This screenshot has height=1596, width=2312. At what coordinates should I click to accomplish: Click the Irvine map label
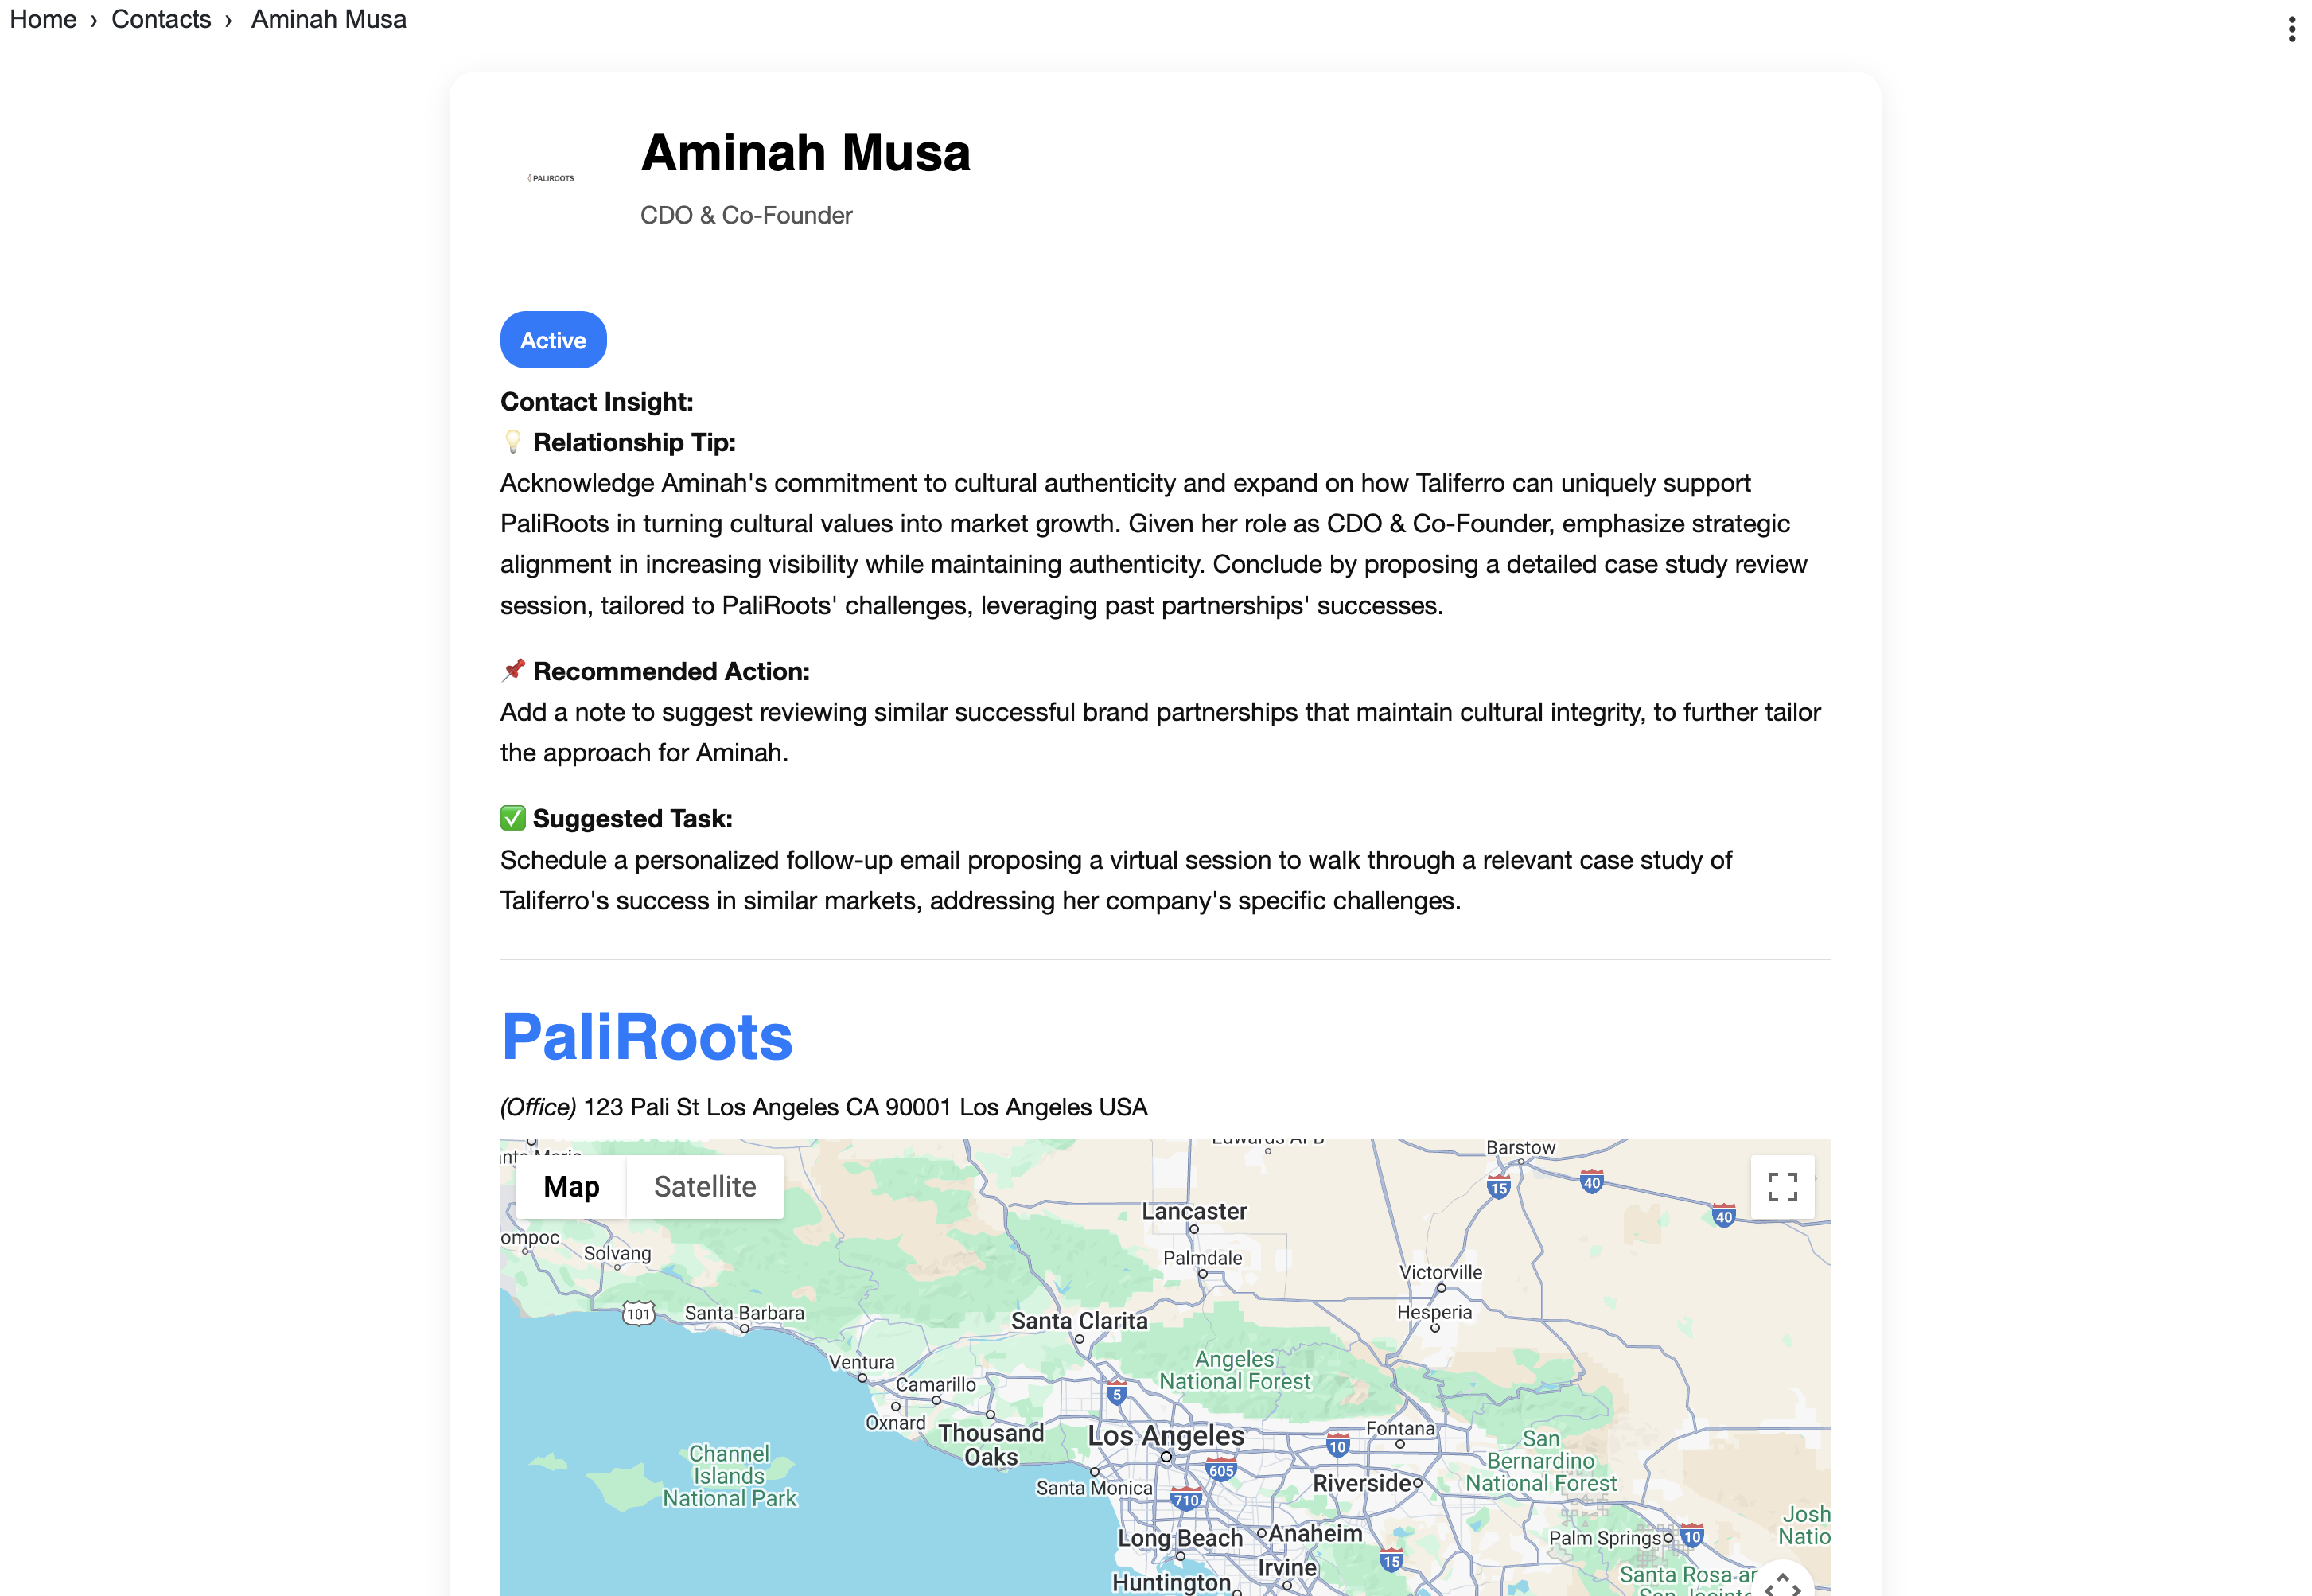(x=1287, y=1567)
